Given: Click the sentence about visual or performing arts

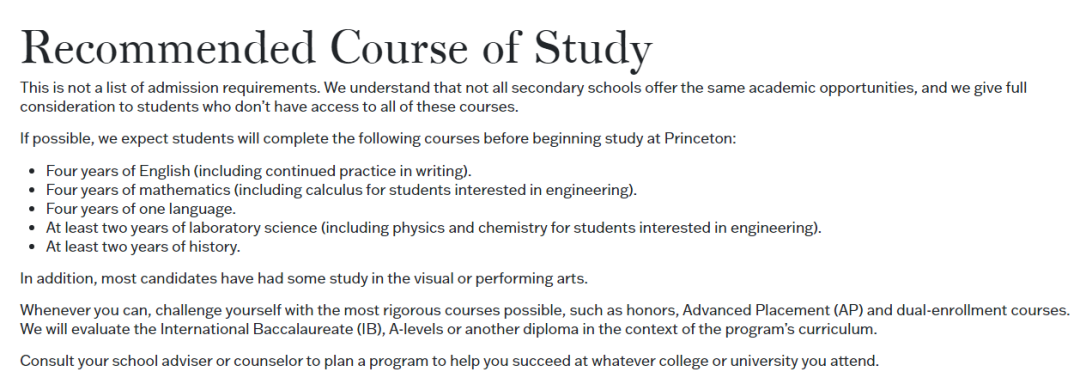Looking at the screenshot, I should tap(304, 279).
